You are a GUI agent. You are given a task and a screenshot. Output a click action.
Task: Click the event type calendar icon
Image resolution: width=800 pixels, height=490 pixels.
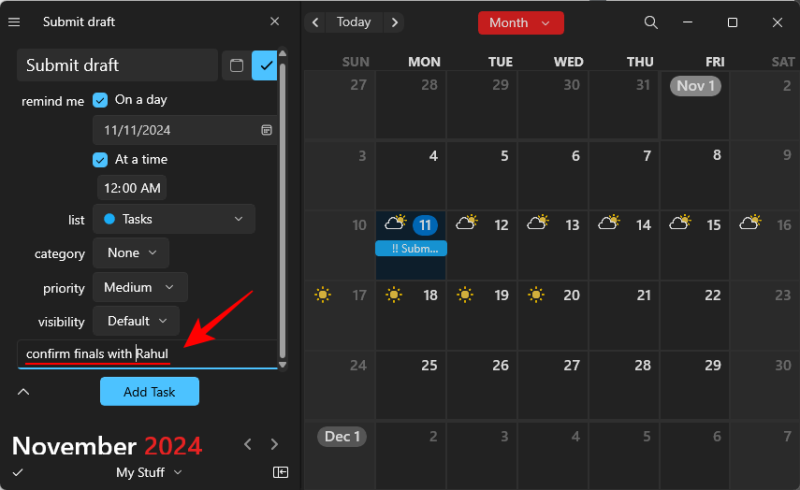click(236, 65)
